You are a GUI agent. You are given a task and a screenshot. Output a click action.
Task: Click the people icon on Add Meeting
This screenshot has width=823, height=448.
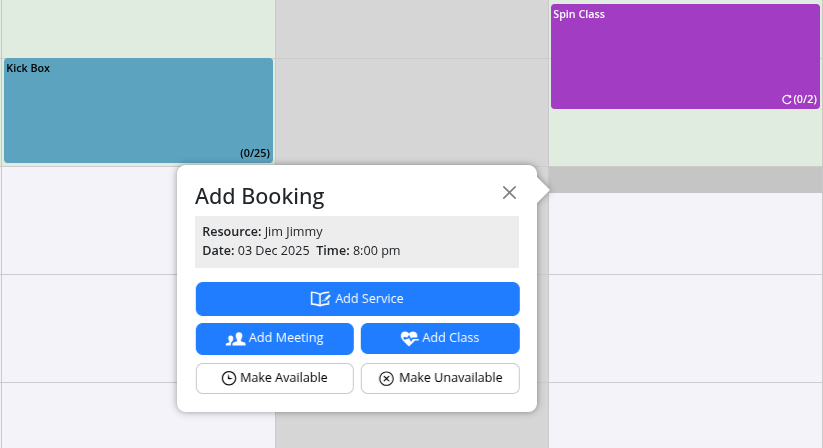pyautogui.click(x=235, y=338)
